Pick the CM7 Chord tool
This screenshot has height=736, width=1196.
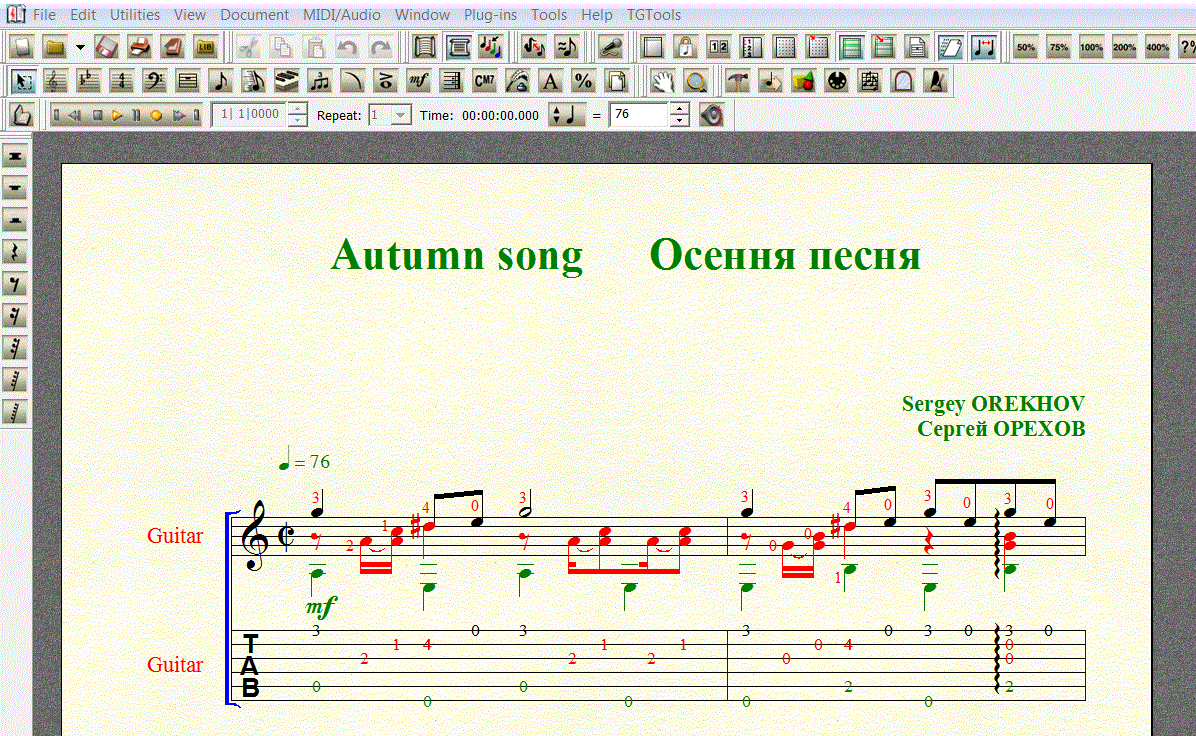point(484,81)
